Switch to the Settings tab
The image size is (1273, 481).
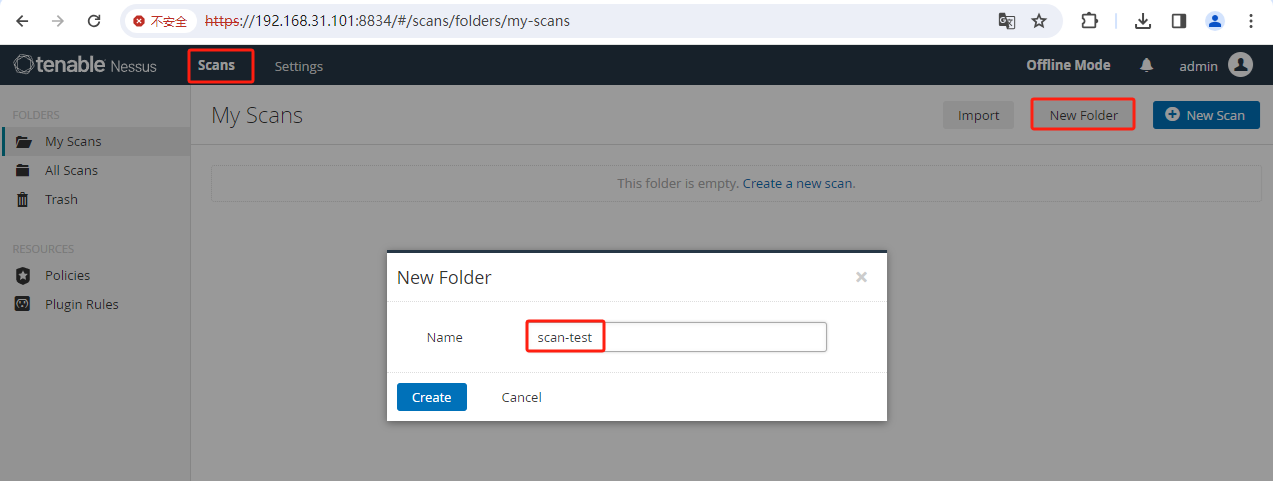coord(299,66)
